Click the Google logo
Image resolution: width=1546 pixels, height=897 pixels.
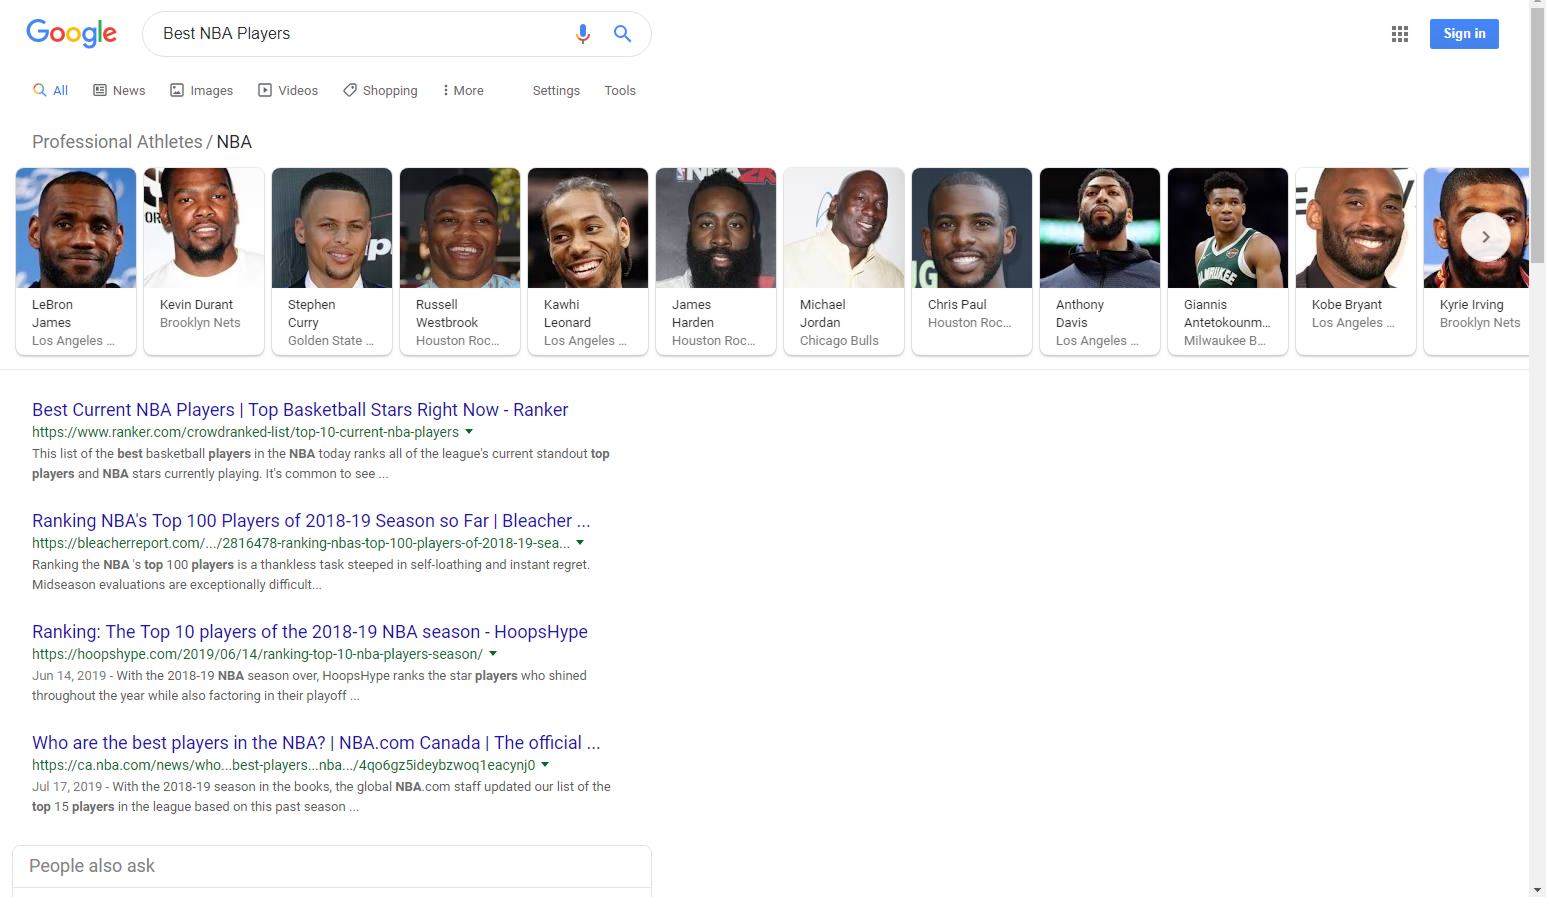pyautogui.click(x=71, y=33)
